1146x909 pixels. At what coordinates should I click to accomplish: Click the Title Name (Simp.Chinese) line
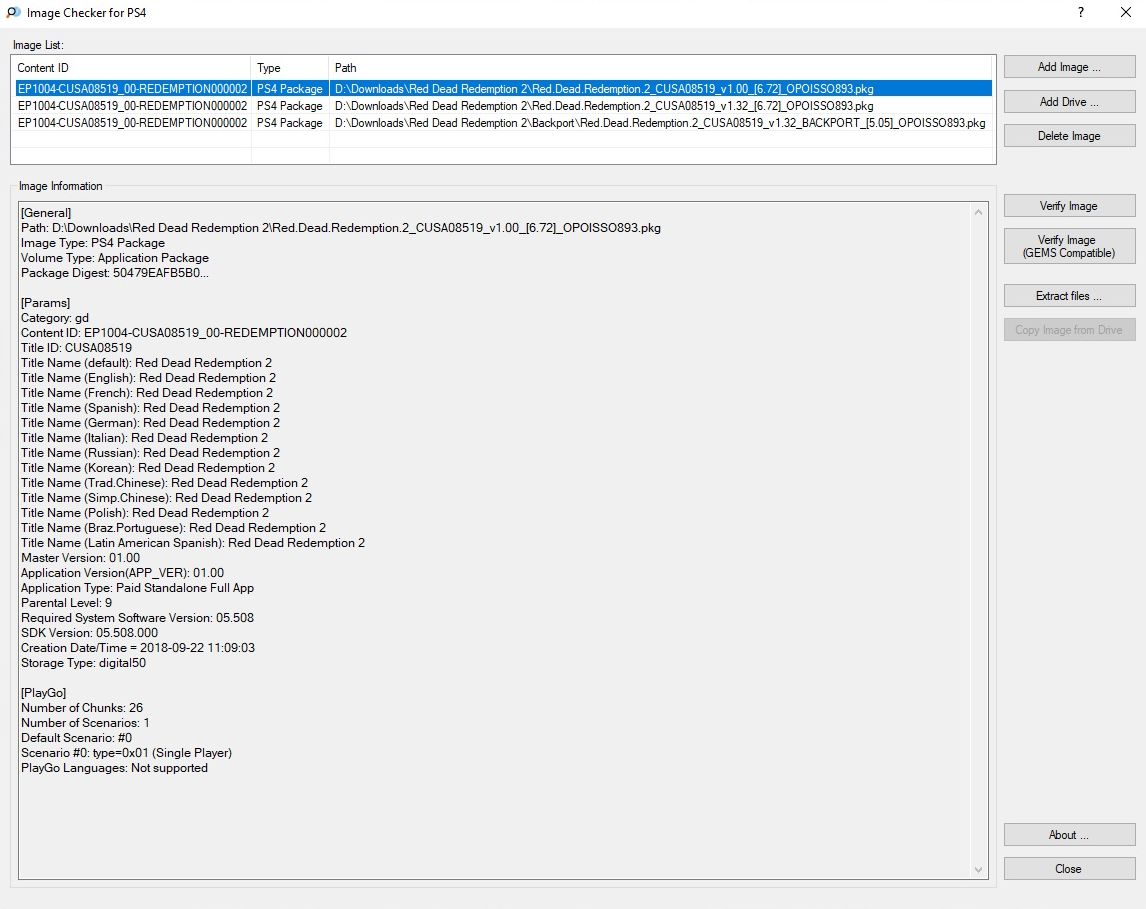[x=167, y=498]
